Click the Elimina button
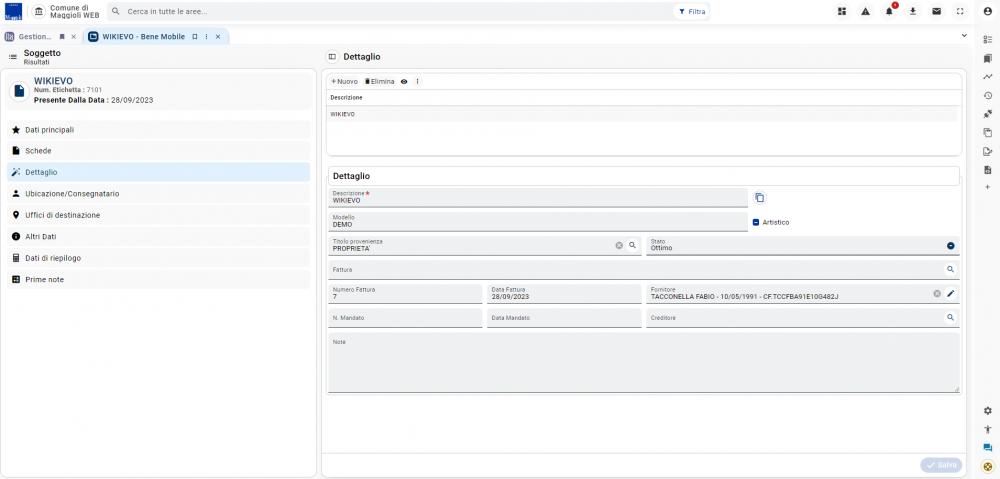1000x479 pixels. tap(379, 82)
